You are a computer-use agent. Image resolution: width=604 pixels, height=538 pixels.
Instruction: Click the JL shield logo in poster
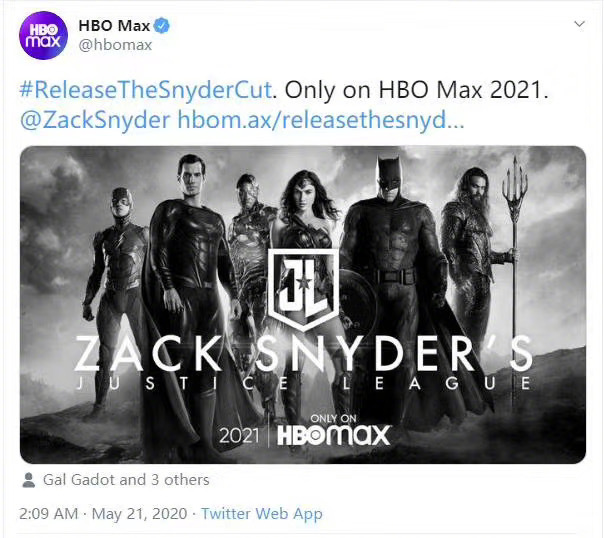point(304,290)
